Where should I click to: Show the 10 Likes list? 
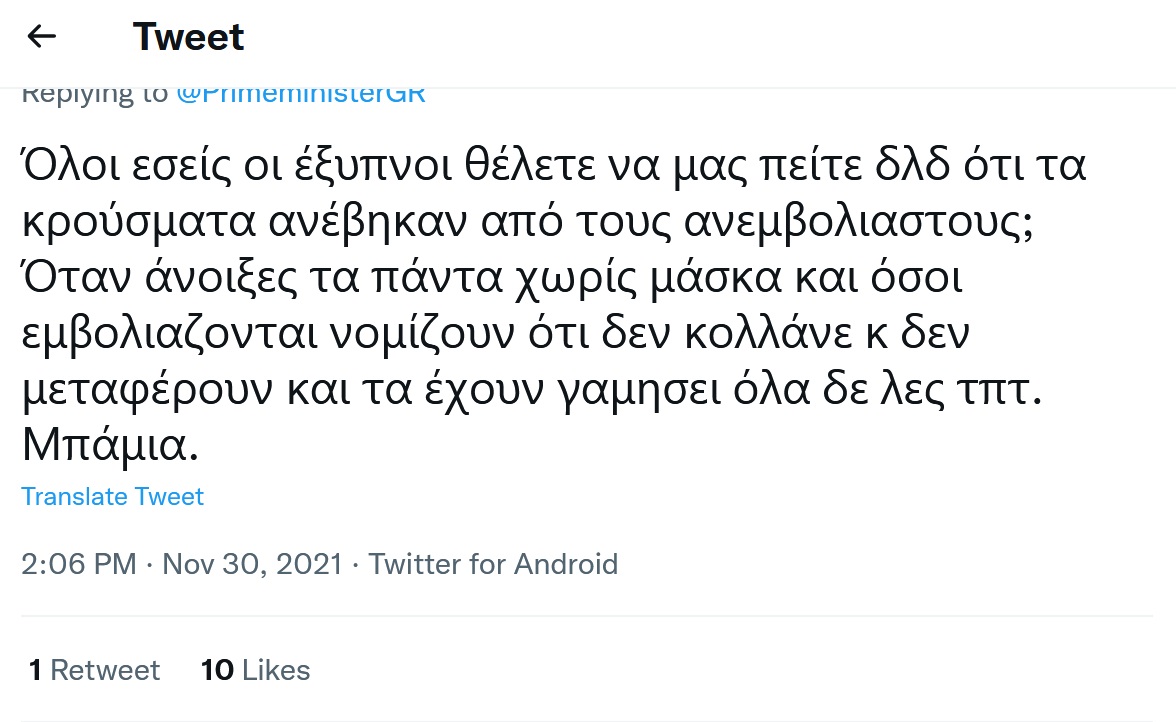(x=256, y=670)
